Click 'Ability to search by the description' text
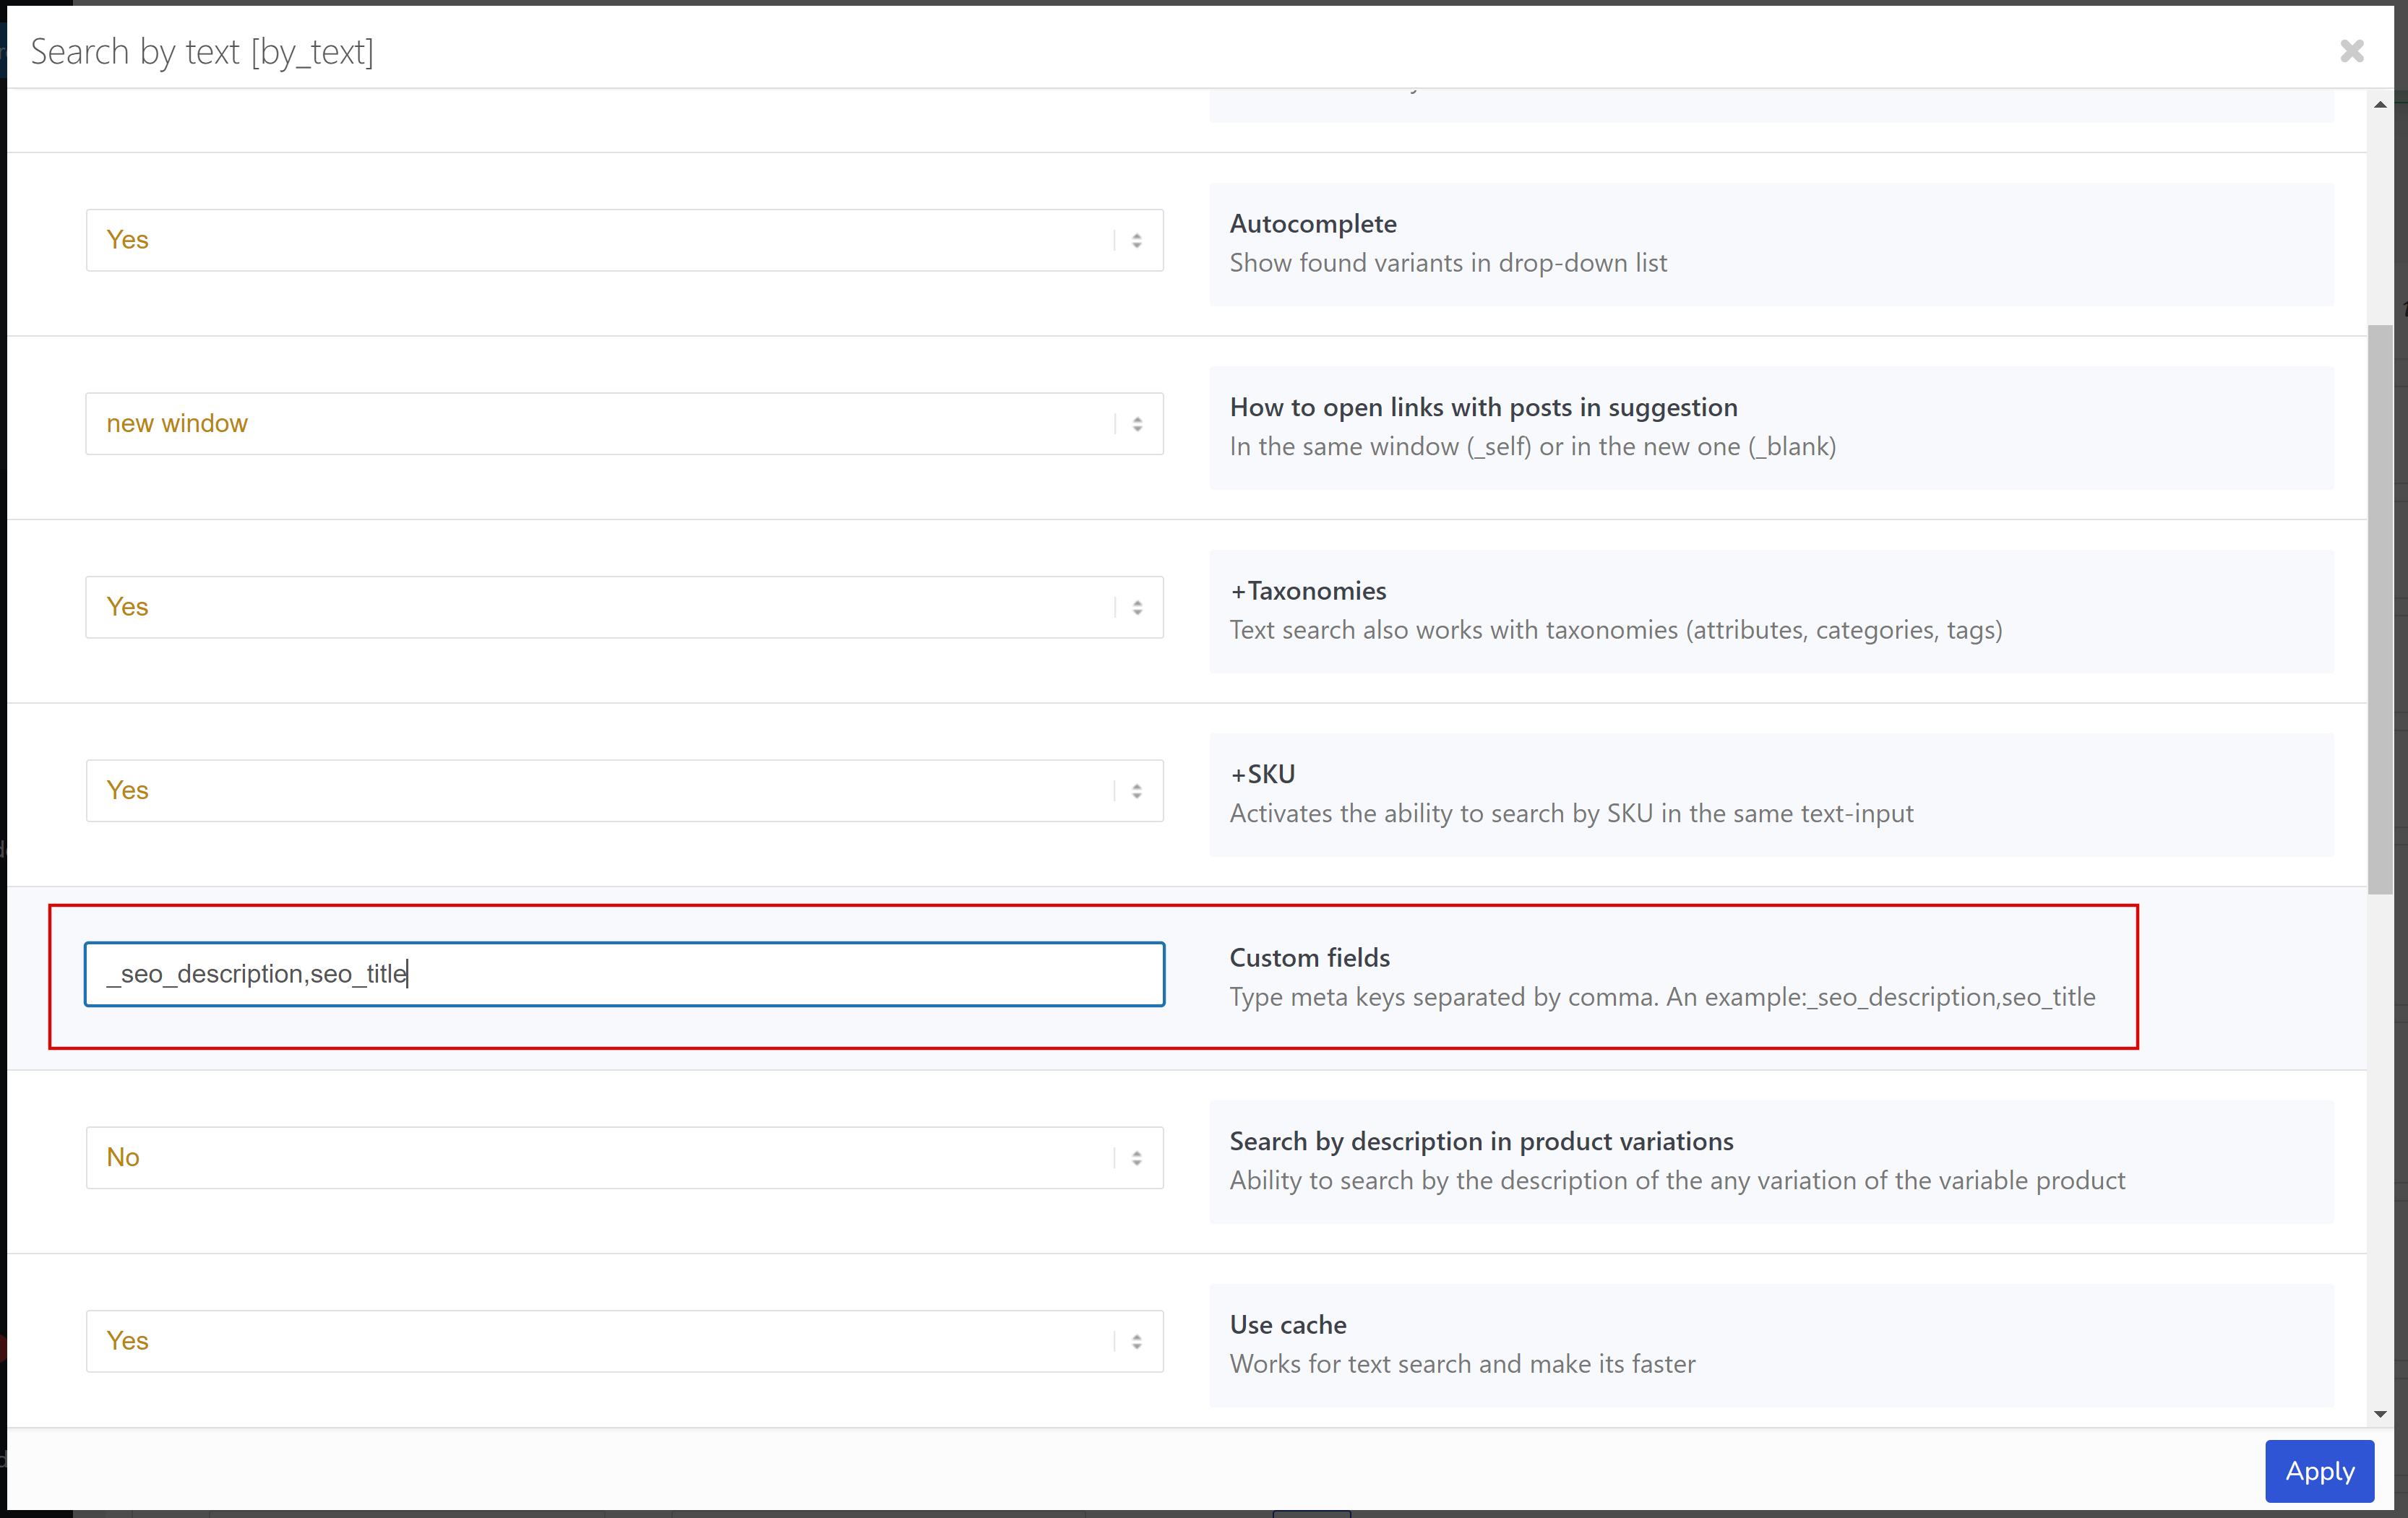This screenshot has width=2408, height=1518. [1677, 1180]
